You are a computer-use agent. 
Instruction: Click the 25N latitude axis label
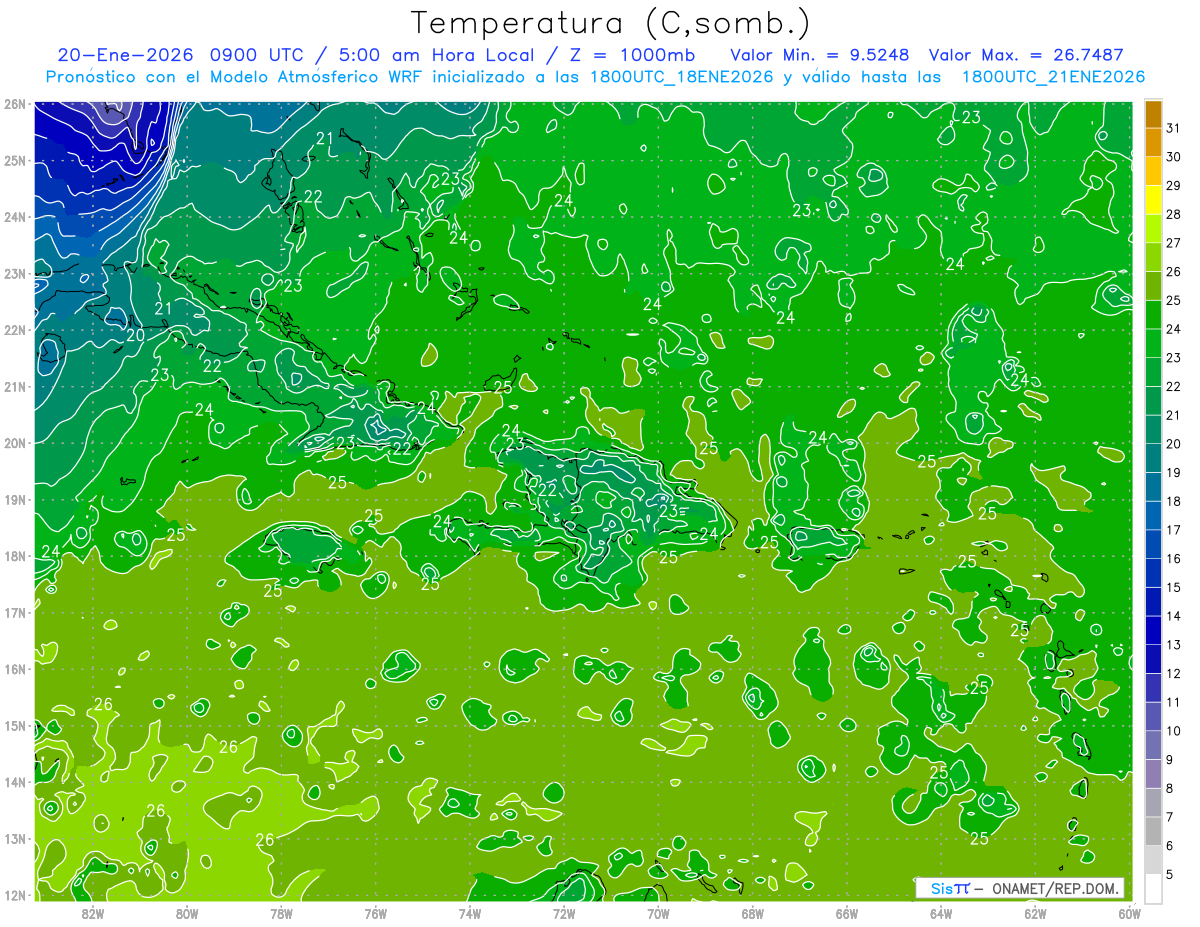point(15,161)
